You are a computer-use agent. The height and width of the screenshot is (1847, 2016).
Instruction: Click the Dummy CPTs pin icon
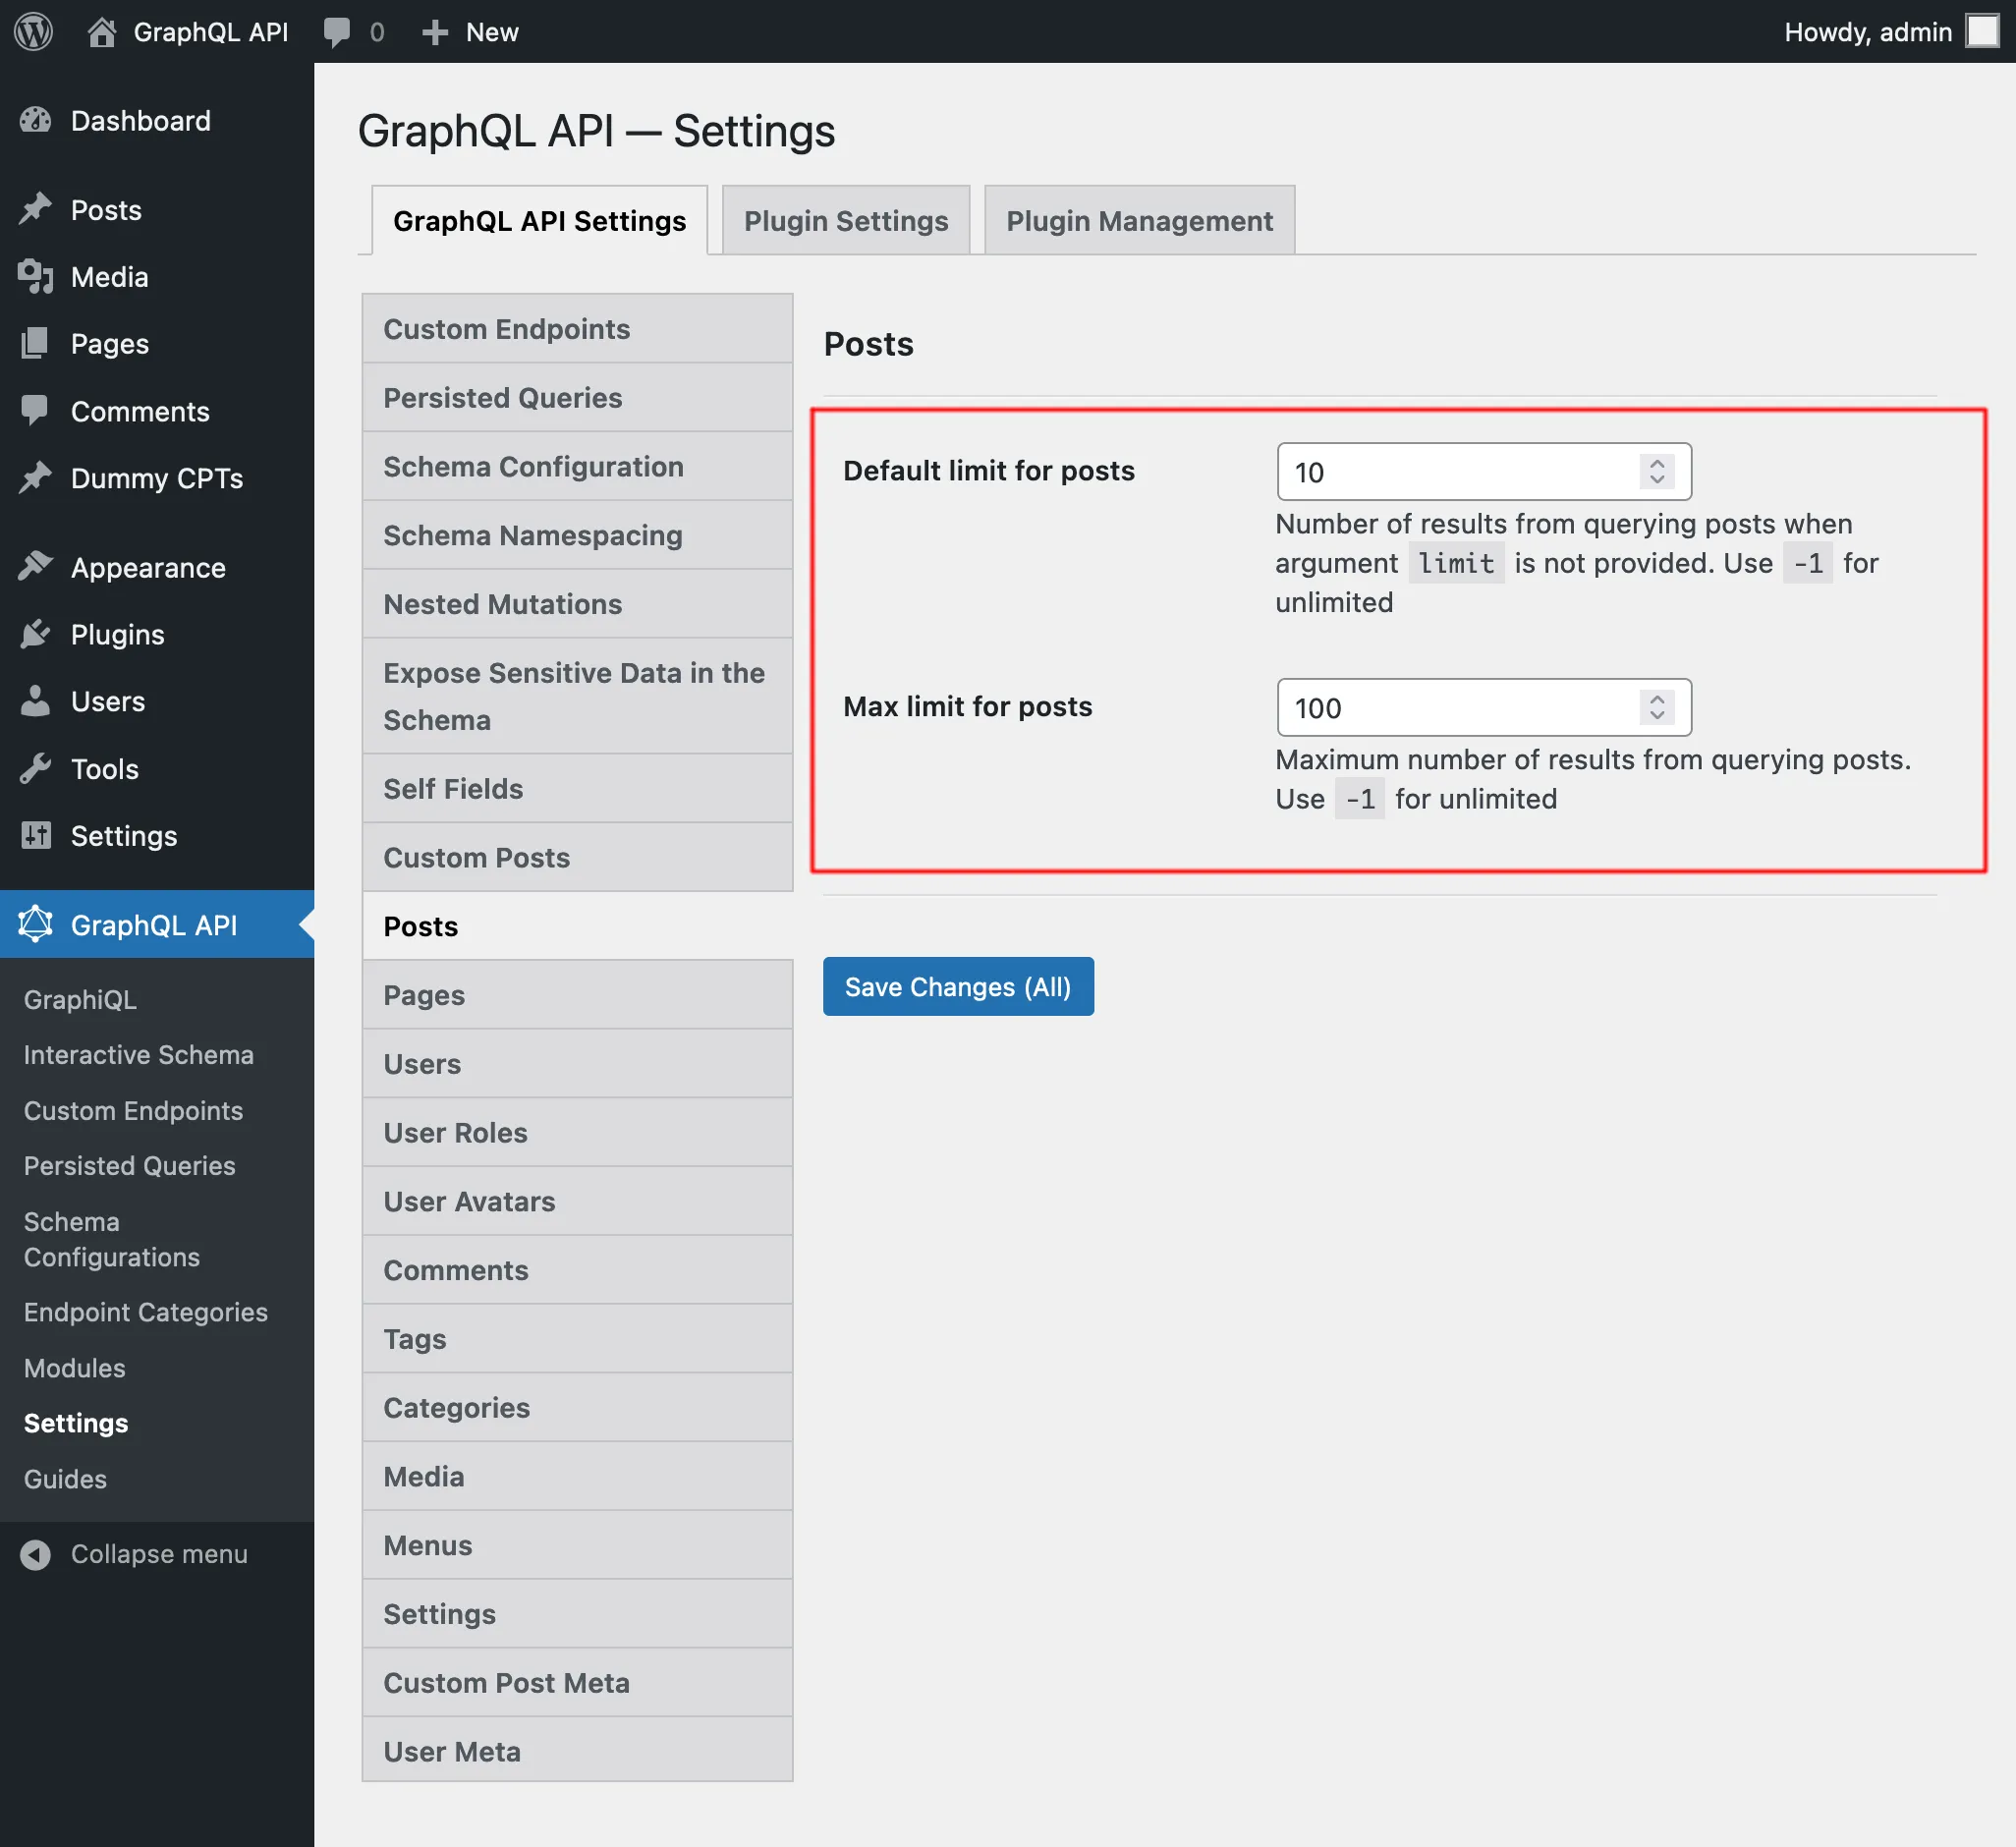[x=35, y=478]
